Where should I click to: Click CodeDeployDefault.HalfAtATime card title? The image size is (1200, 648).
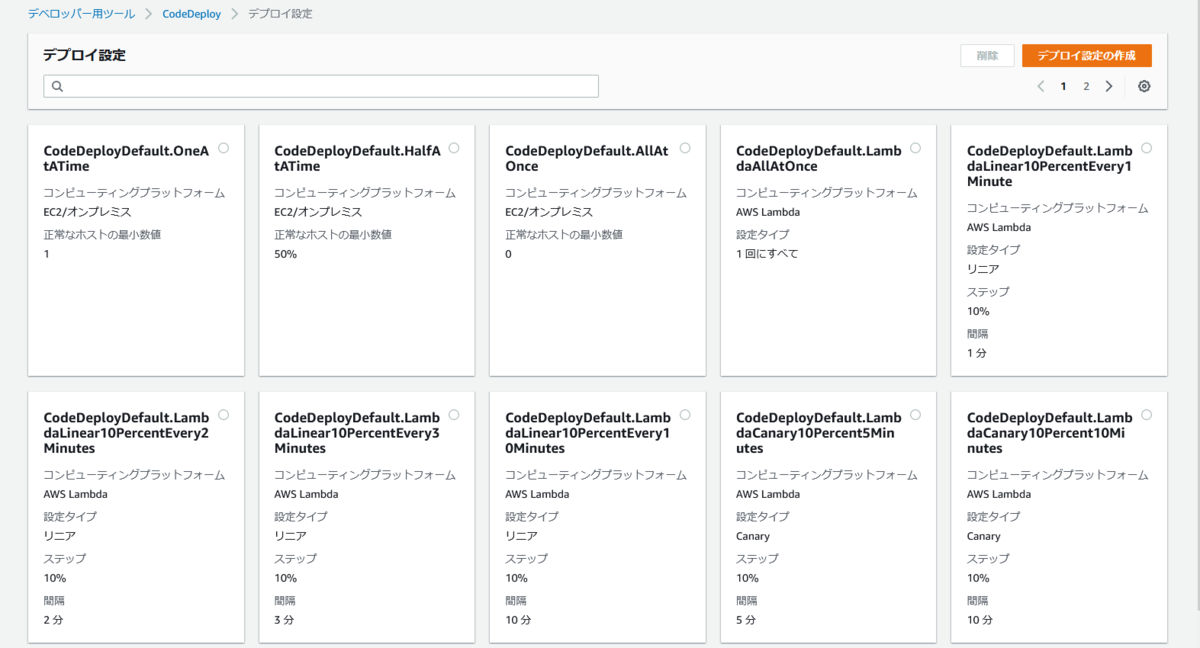pyautogui.click(x=358, y=158)
